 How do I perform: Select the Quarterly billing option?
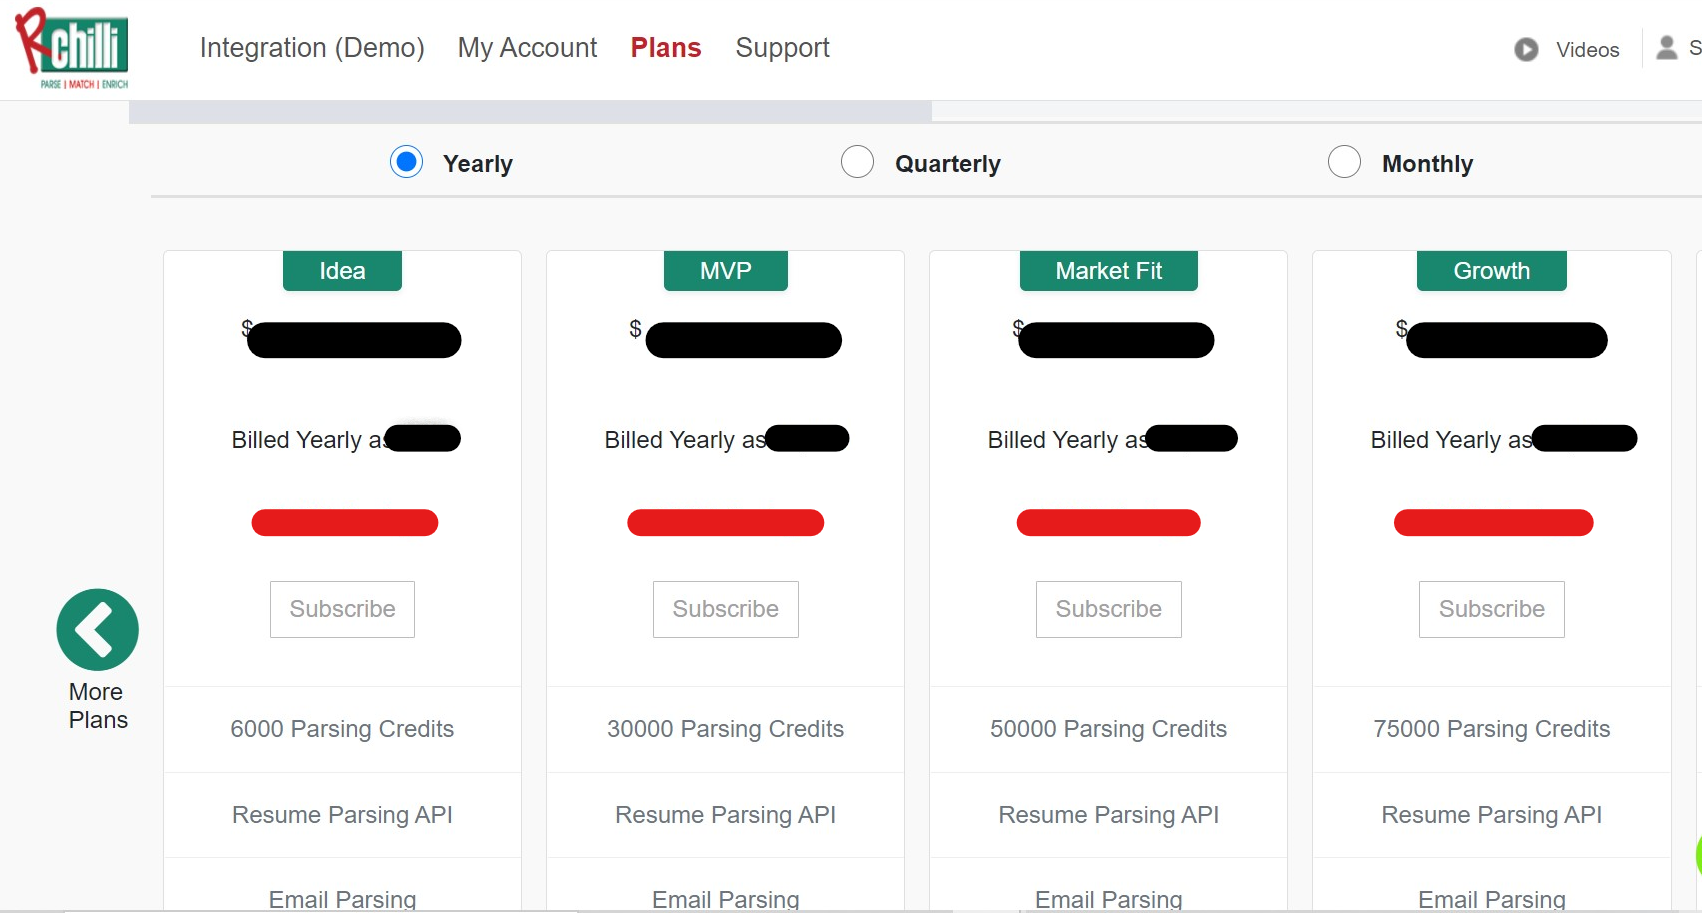[857, 162]
